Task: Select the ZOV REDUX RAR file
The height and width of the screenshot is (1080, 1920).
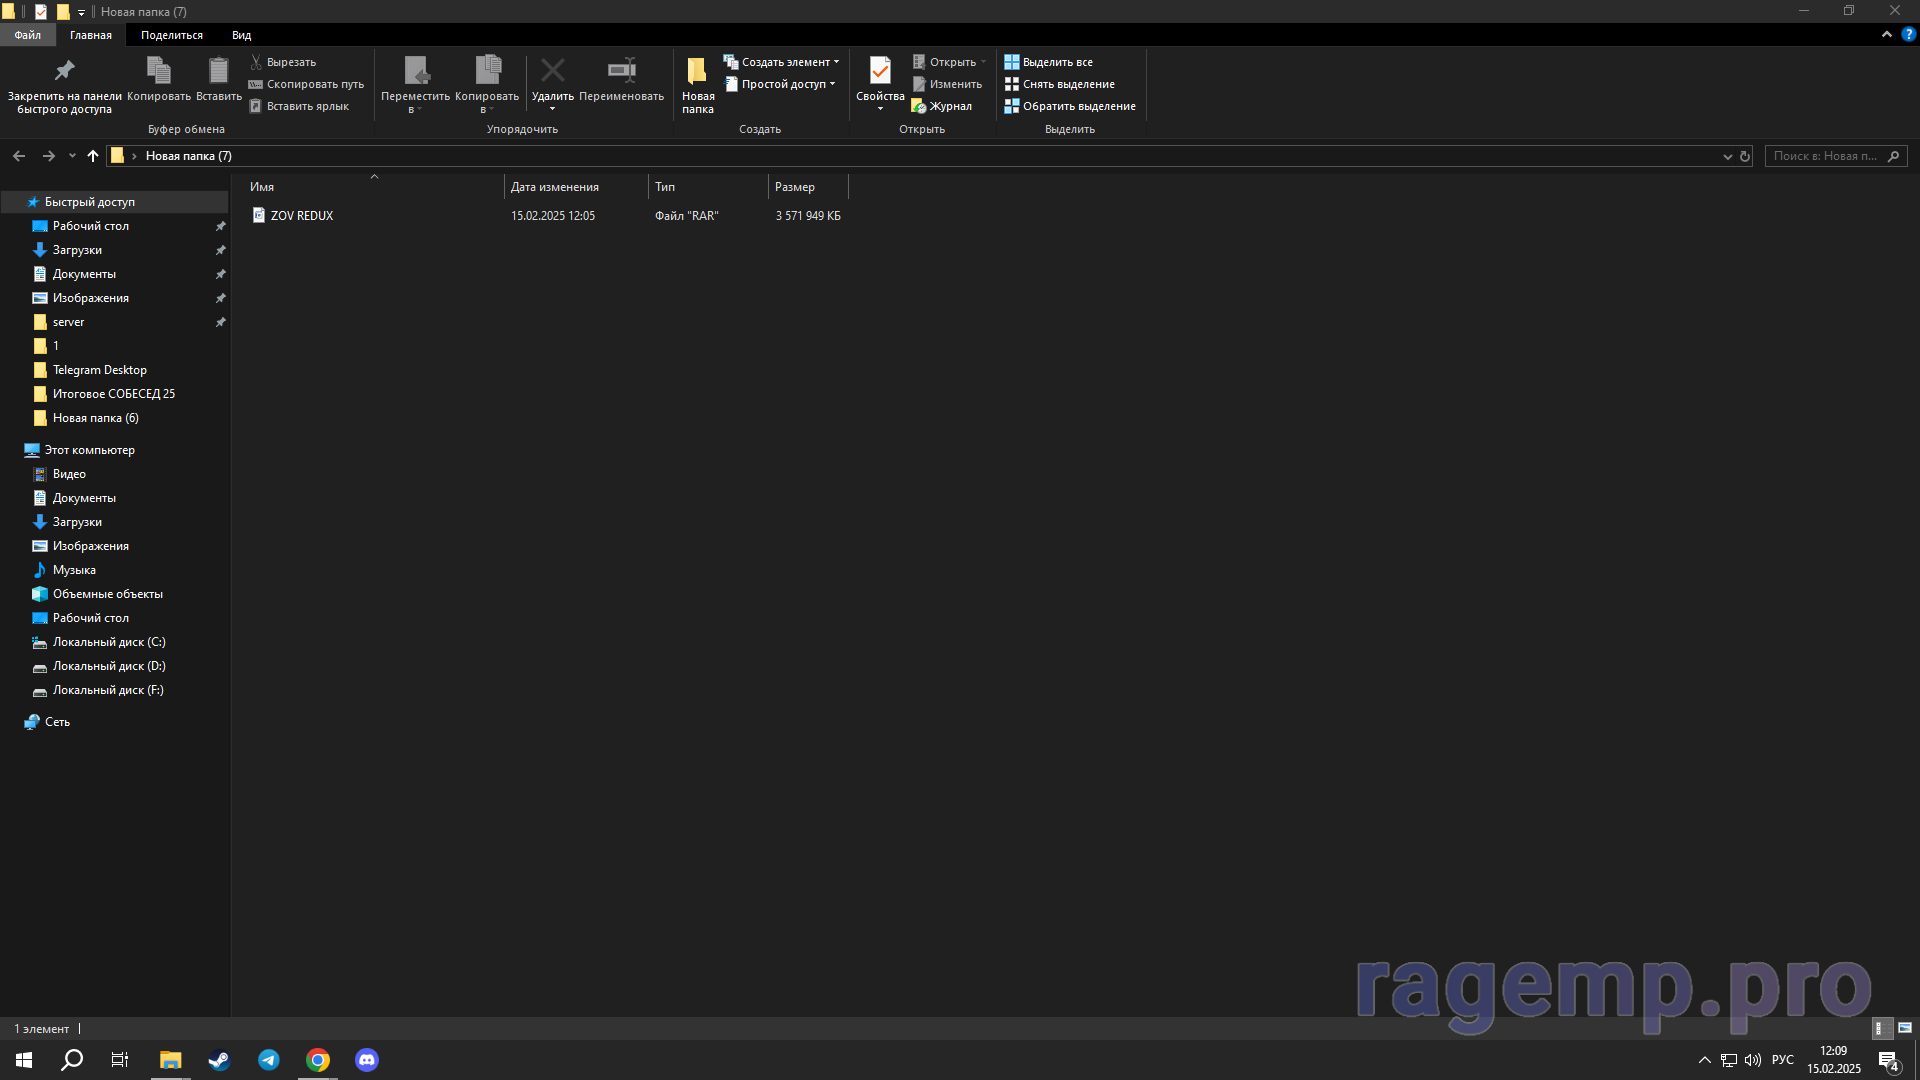Action: pos(301,216)
